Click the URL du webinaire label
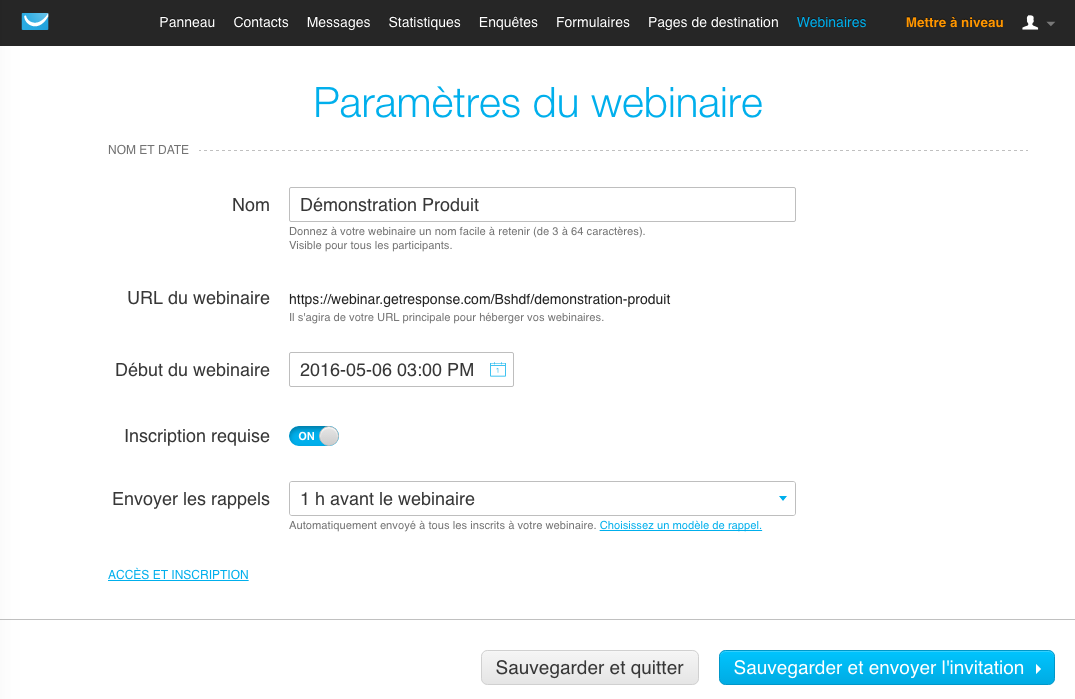 198,298
